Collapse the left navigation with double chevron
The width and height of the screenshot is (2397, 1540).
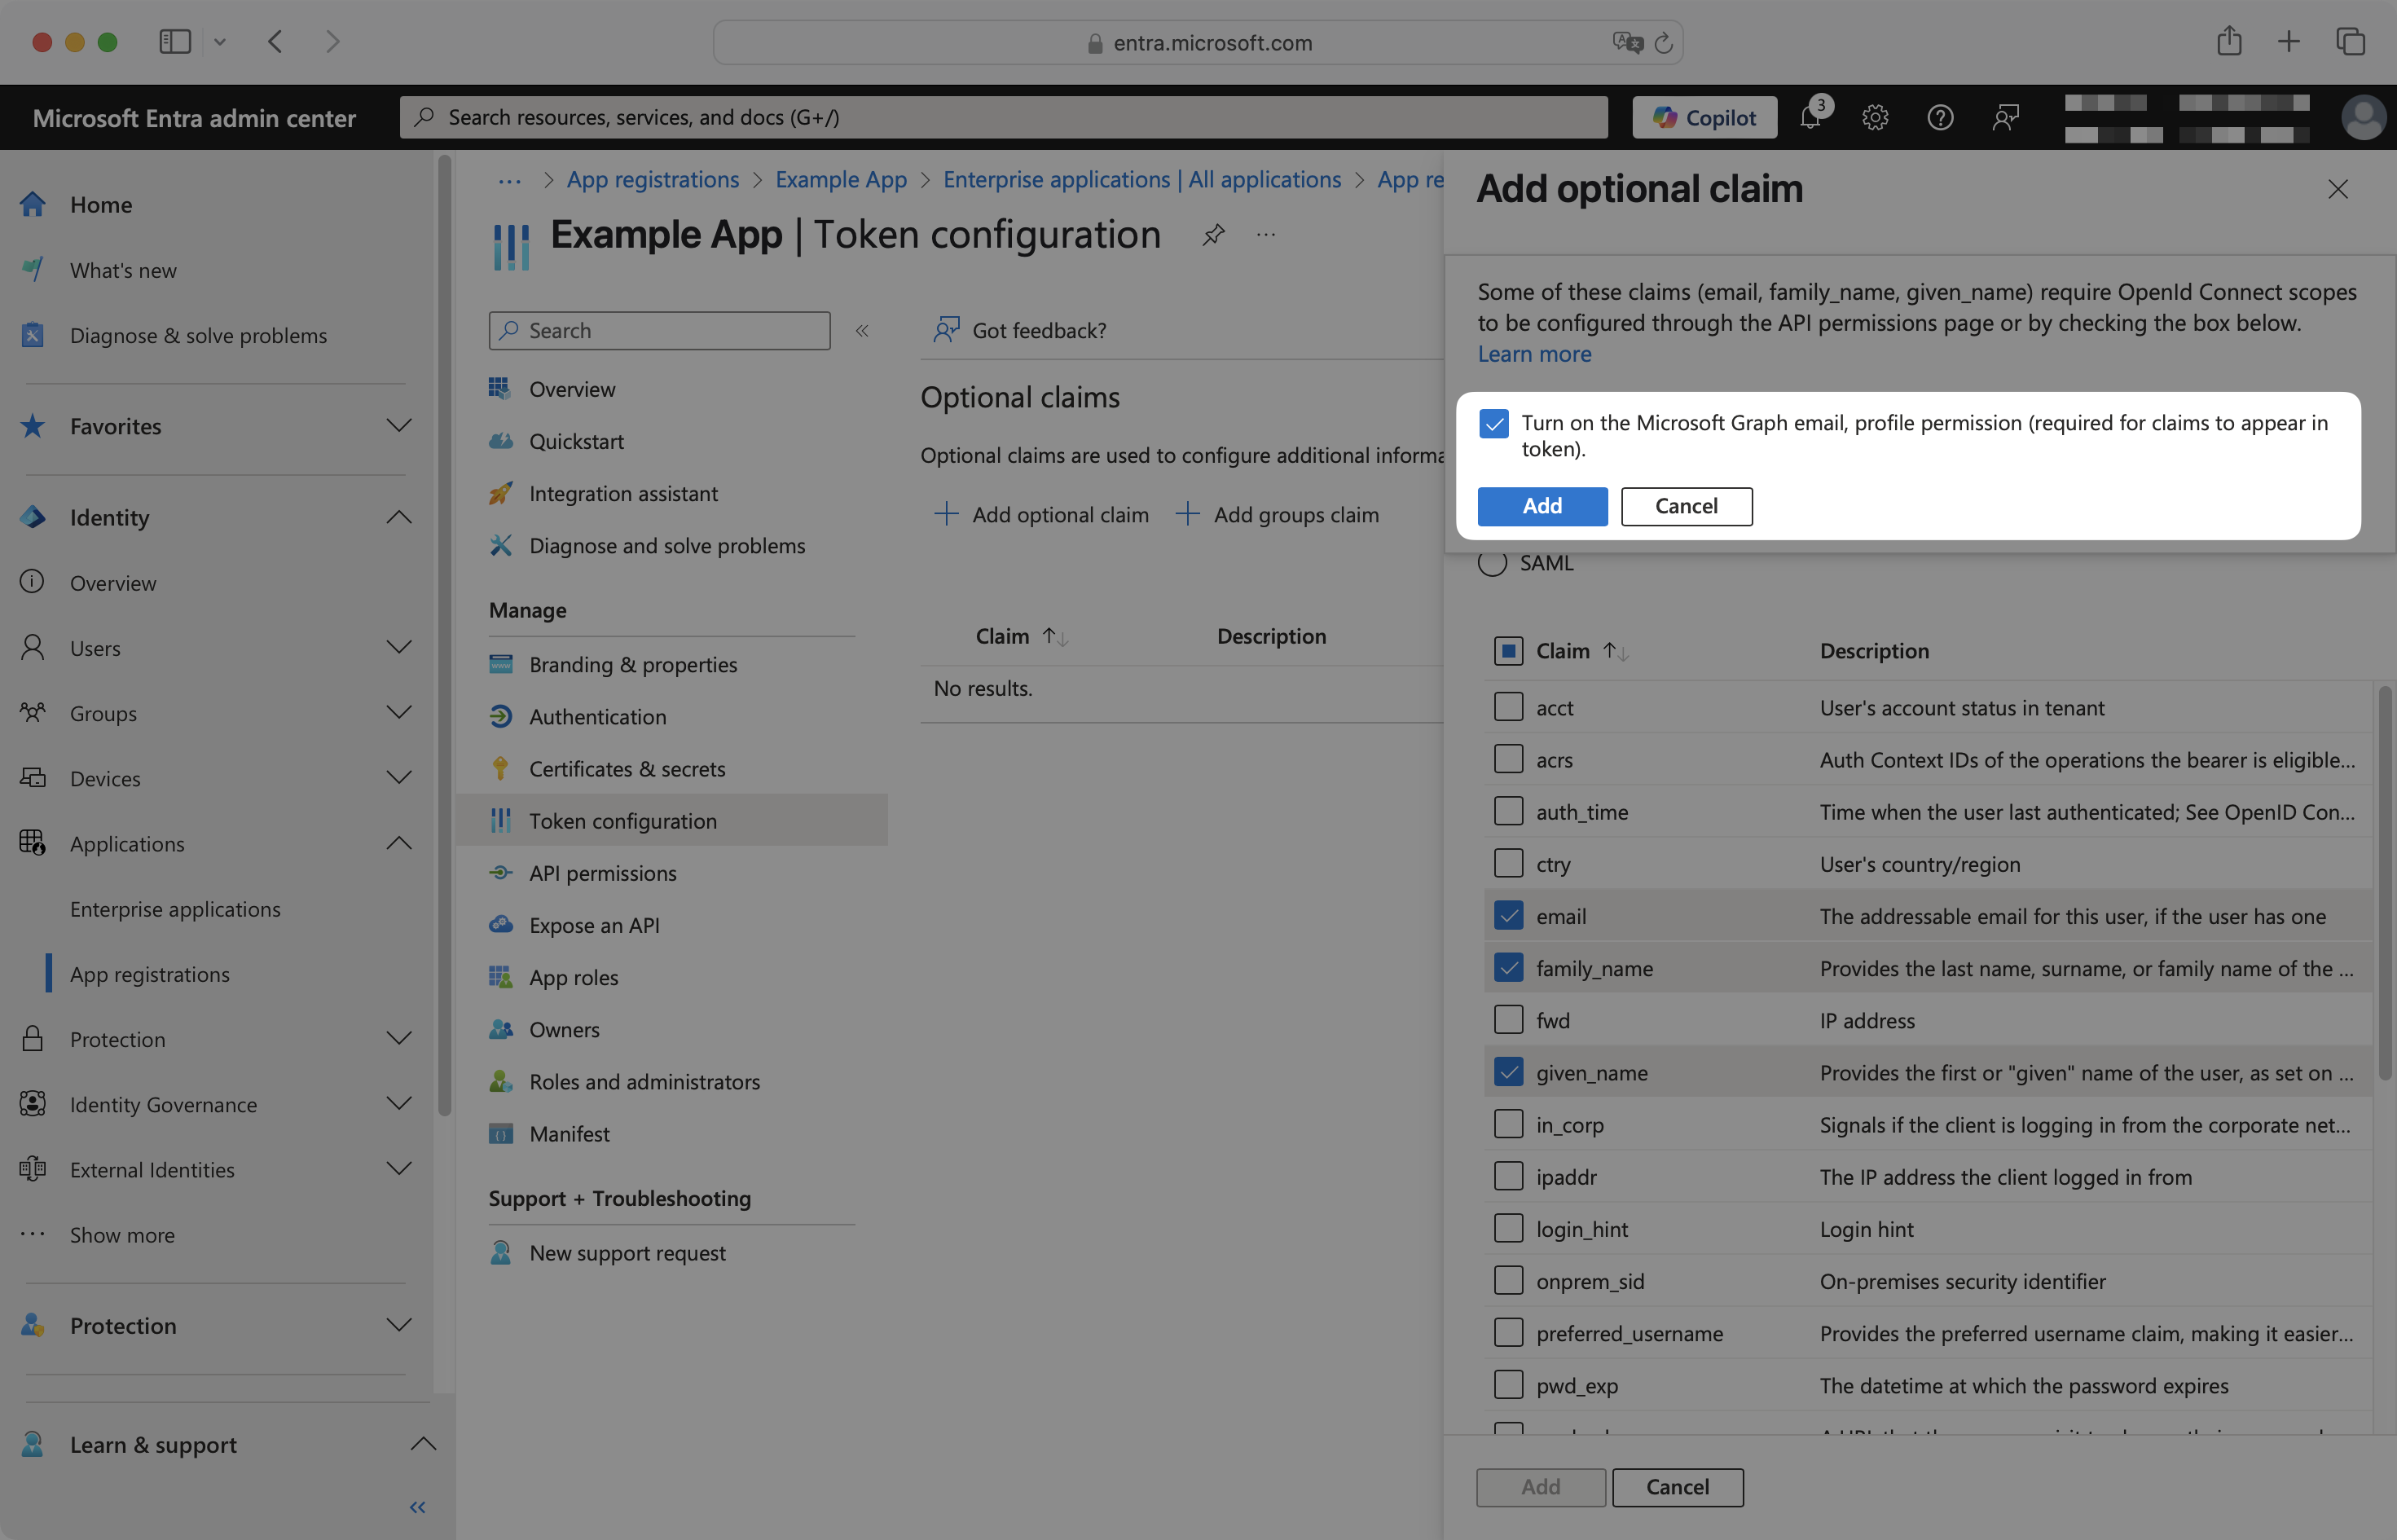[x=418, y=1506]
